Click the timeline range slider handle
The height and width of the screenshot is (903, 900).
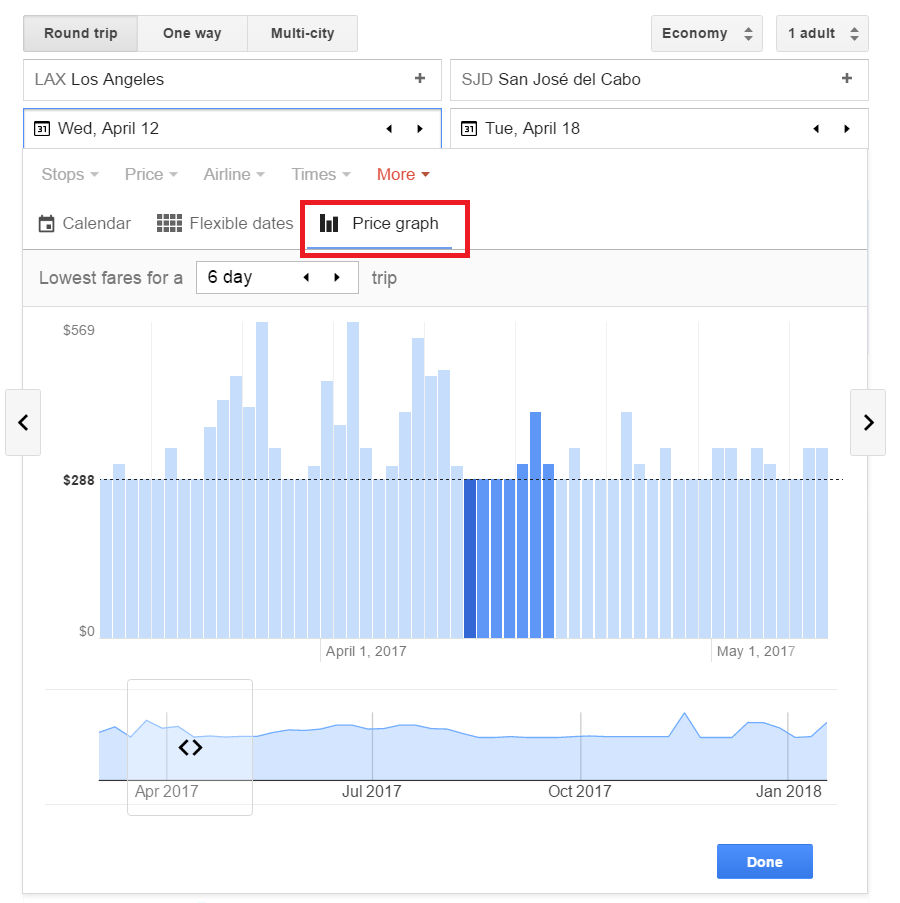(x=190, y=747)
